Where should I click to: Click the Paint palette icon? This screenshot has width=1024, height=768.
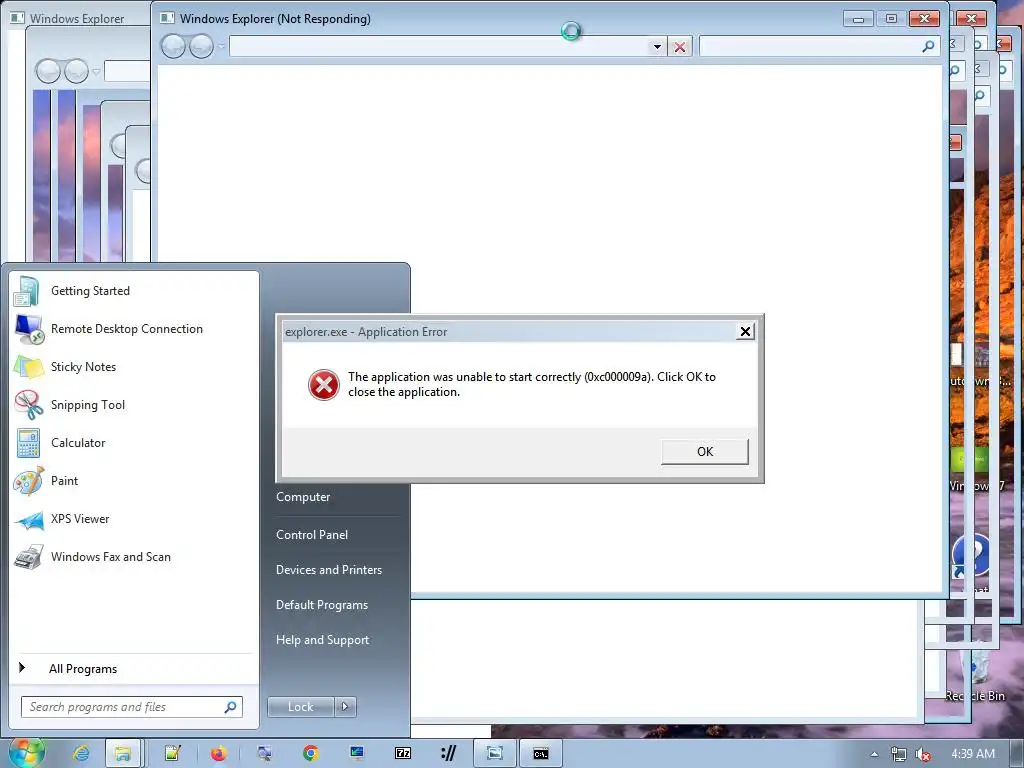coord(29,481)
